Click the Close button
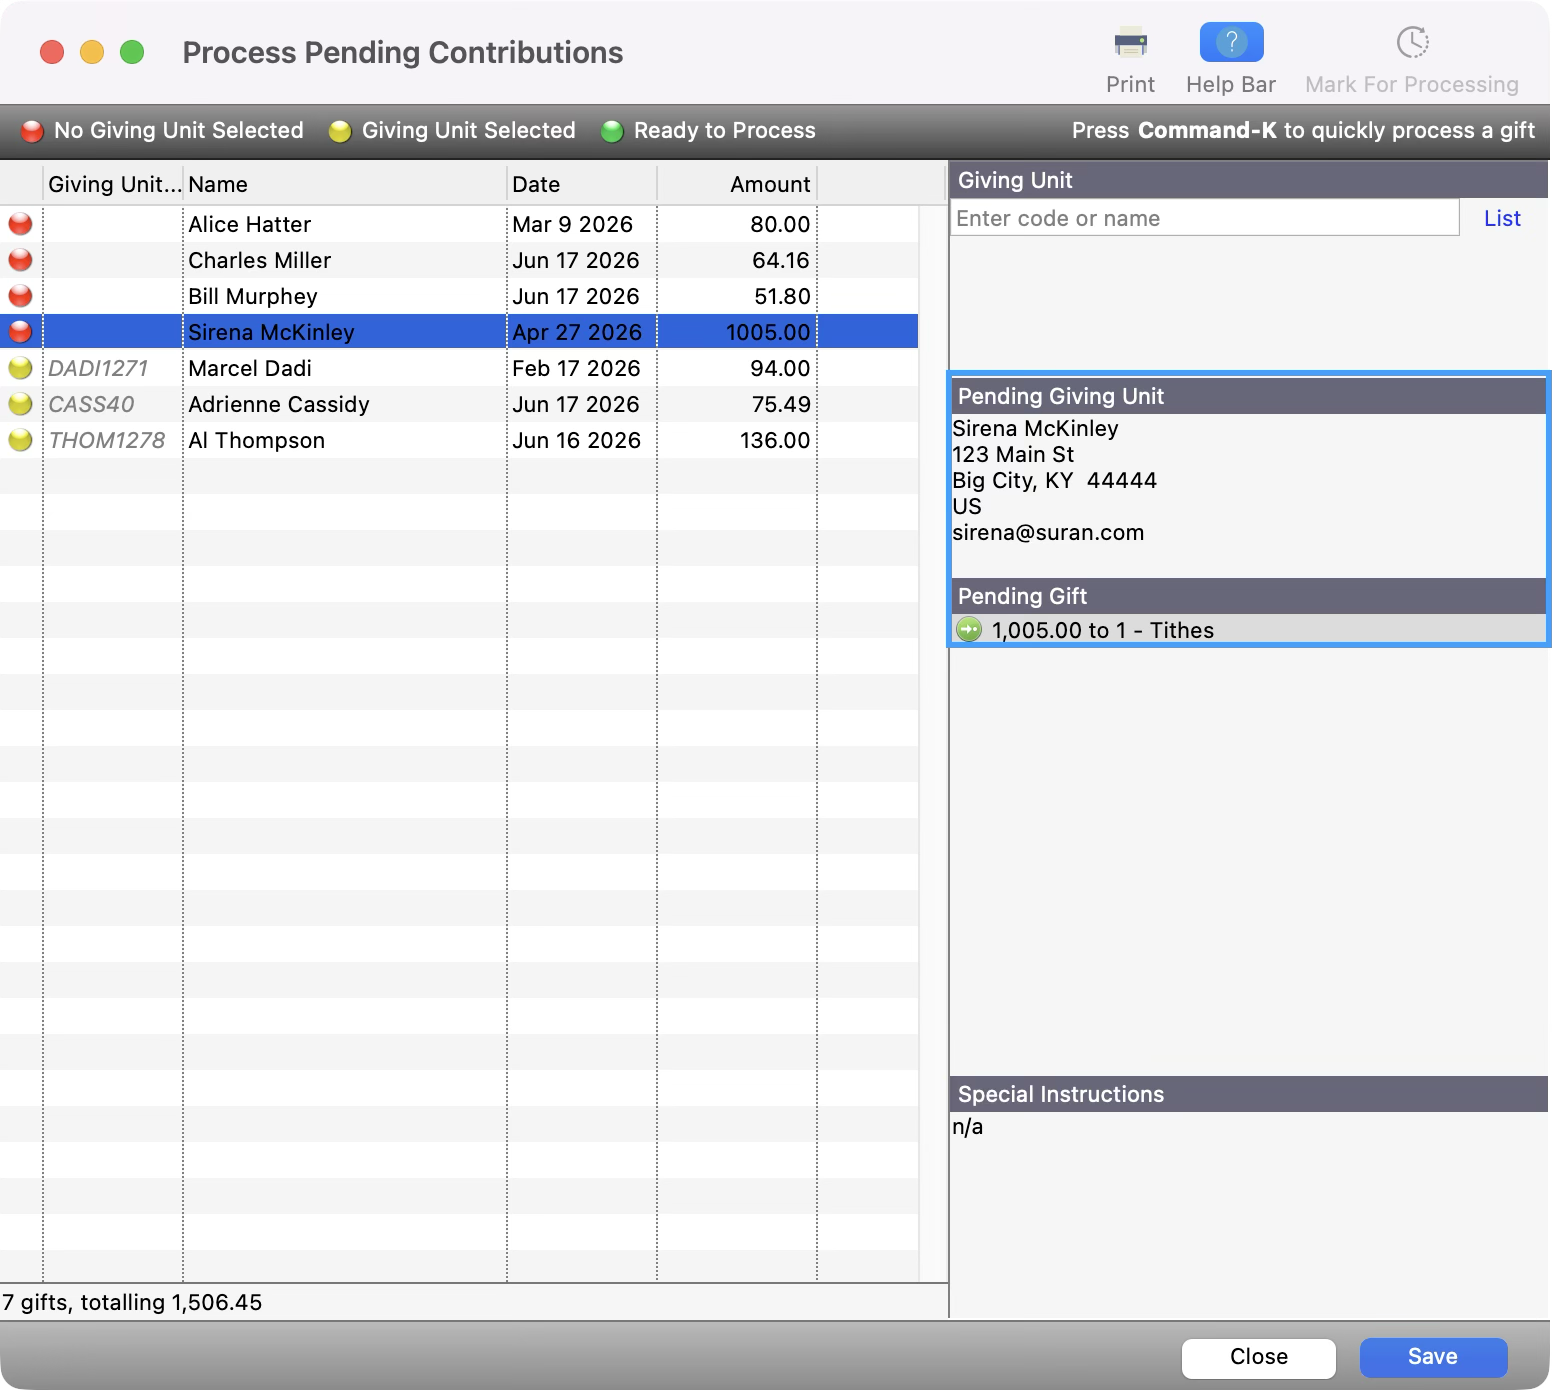 click(x=1259, y=1357)
